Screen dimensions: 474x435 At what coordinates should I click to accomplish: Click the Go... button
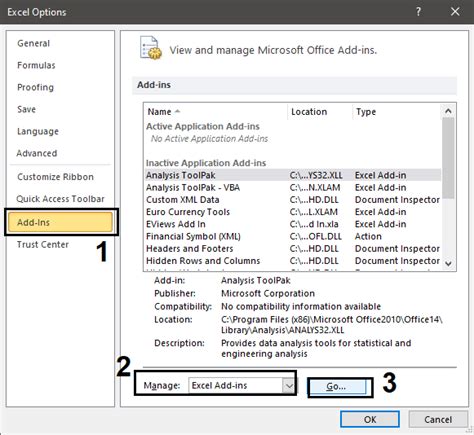pos(336,387)
